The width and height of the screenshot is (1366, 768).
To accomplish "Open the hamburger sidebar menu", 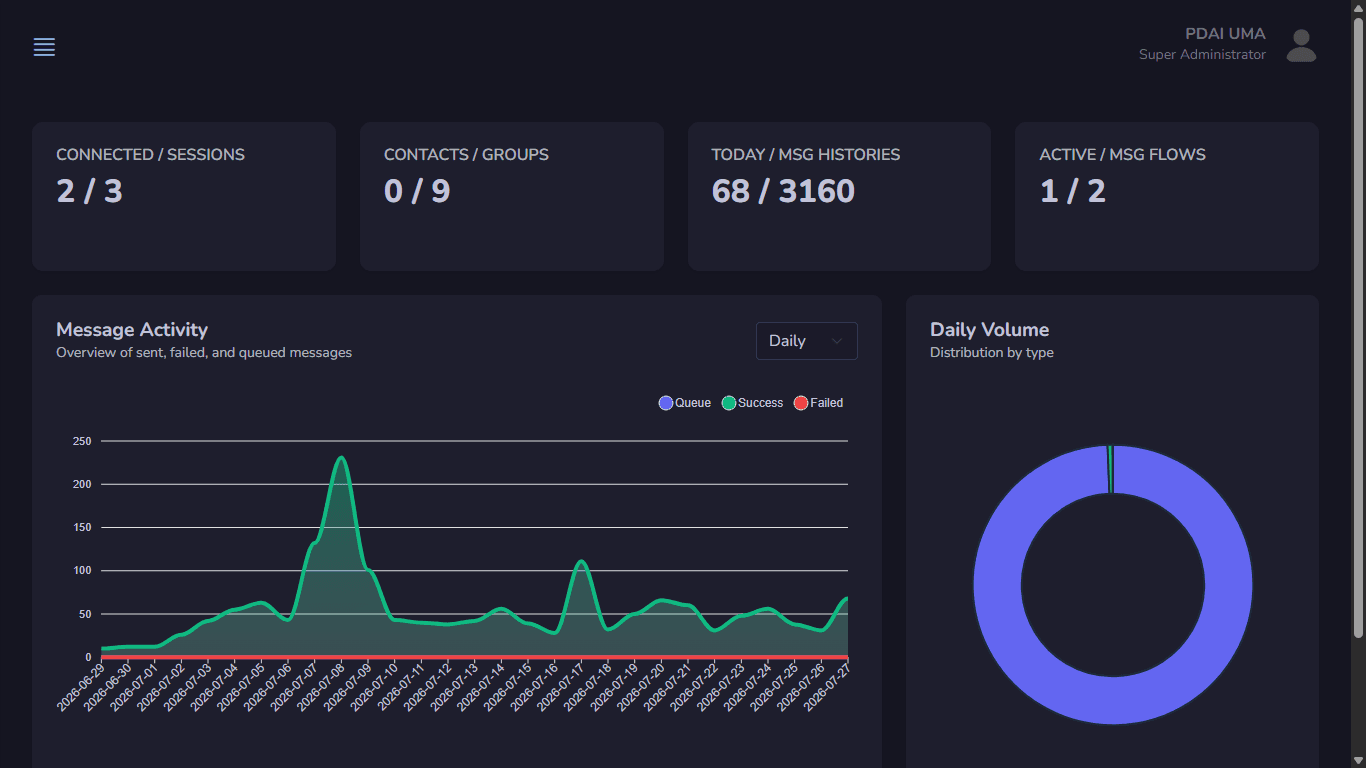I will [44, 47].
